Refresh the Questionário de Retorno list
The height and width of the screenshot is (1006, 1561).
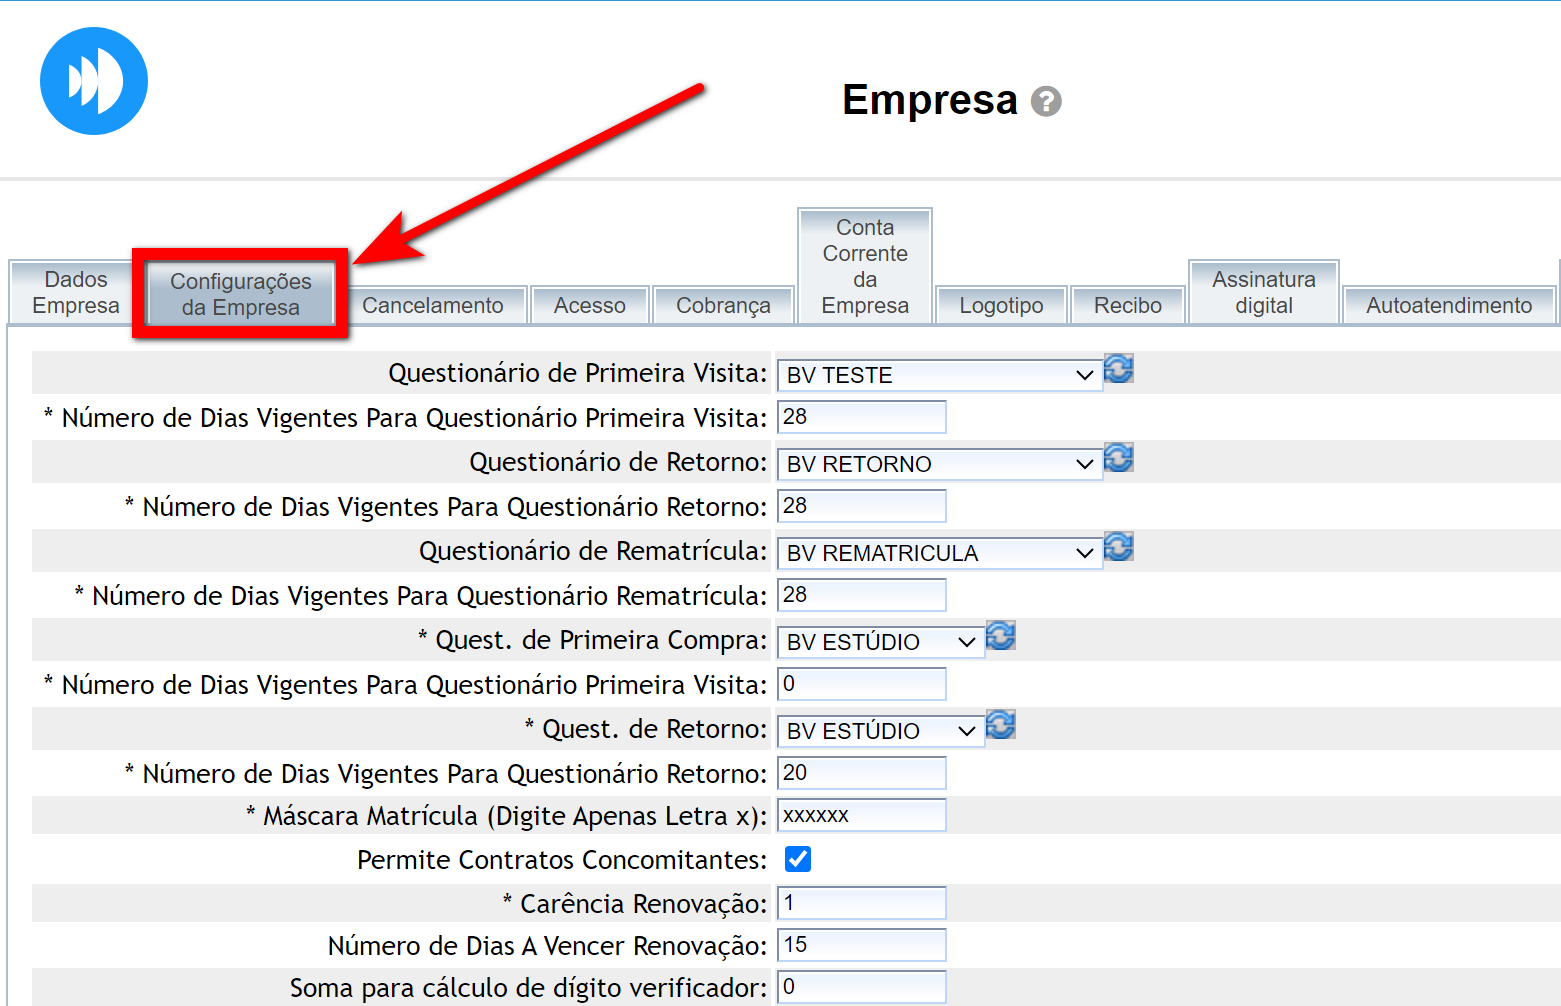[1118, 458]
